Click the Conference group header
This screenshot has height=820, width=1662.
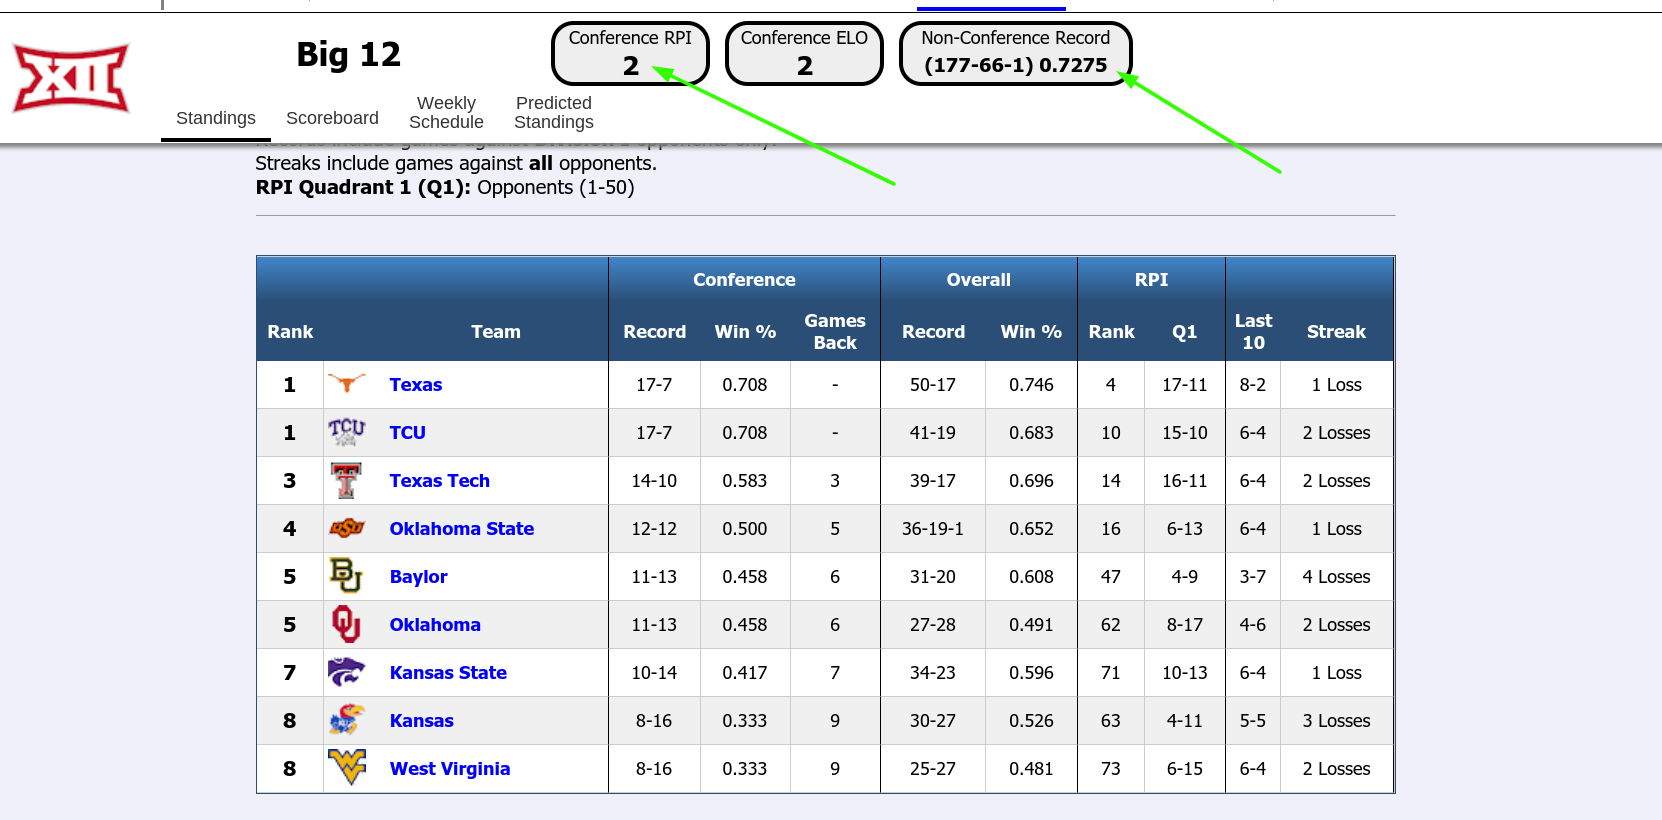[744, 280]
